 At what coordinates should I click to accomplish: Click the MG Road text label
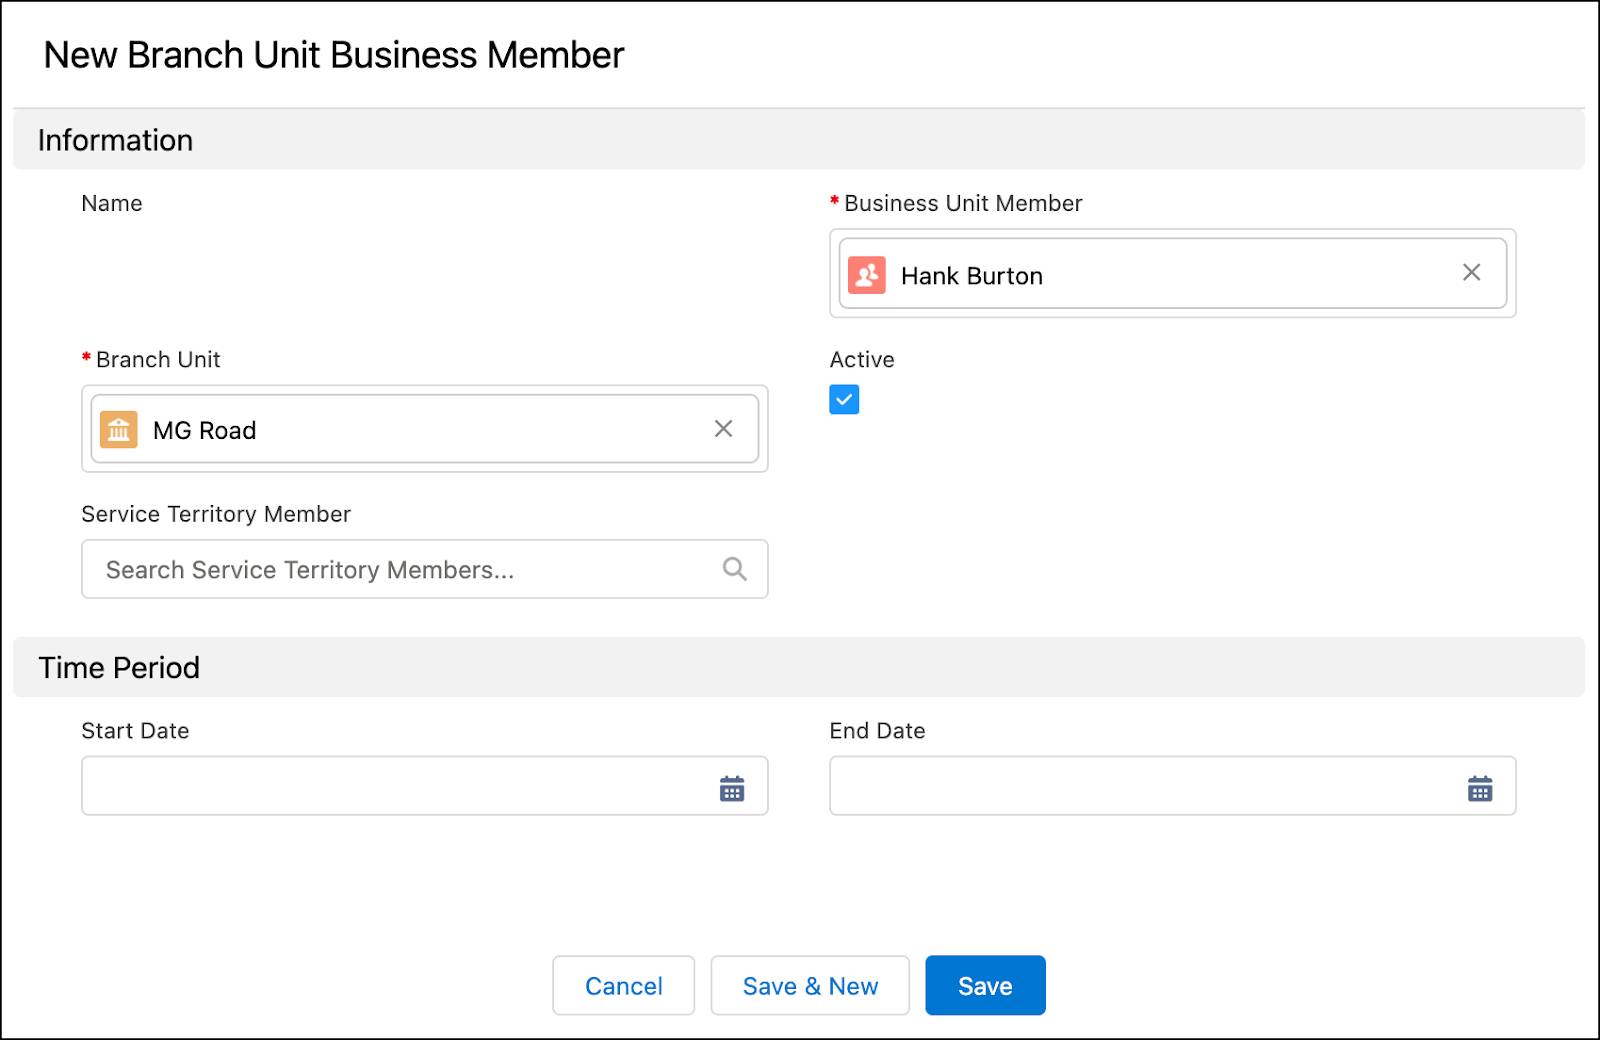pyautogui.click(x=204, y=431)
